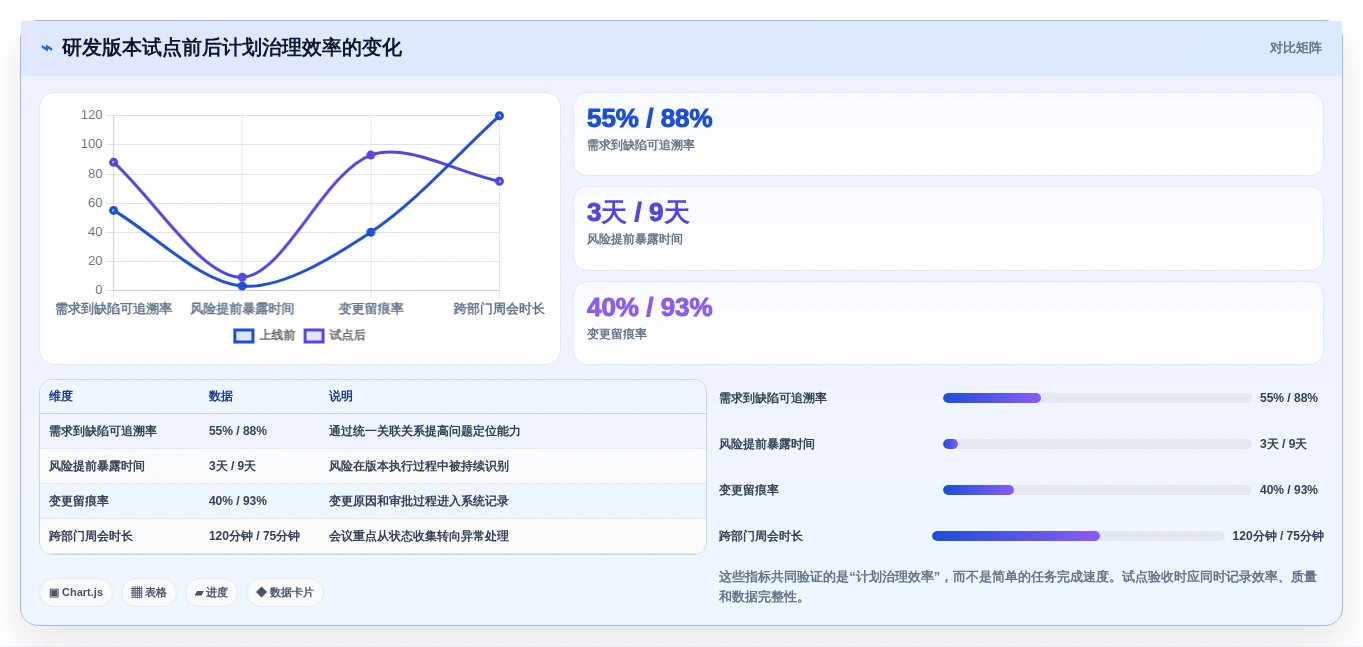
Task: Click 上线前 data point at 变更留痕率
Action: (371, 232)
